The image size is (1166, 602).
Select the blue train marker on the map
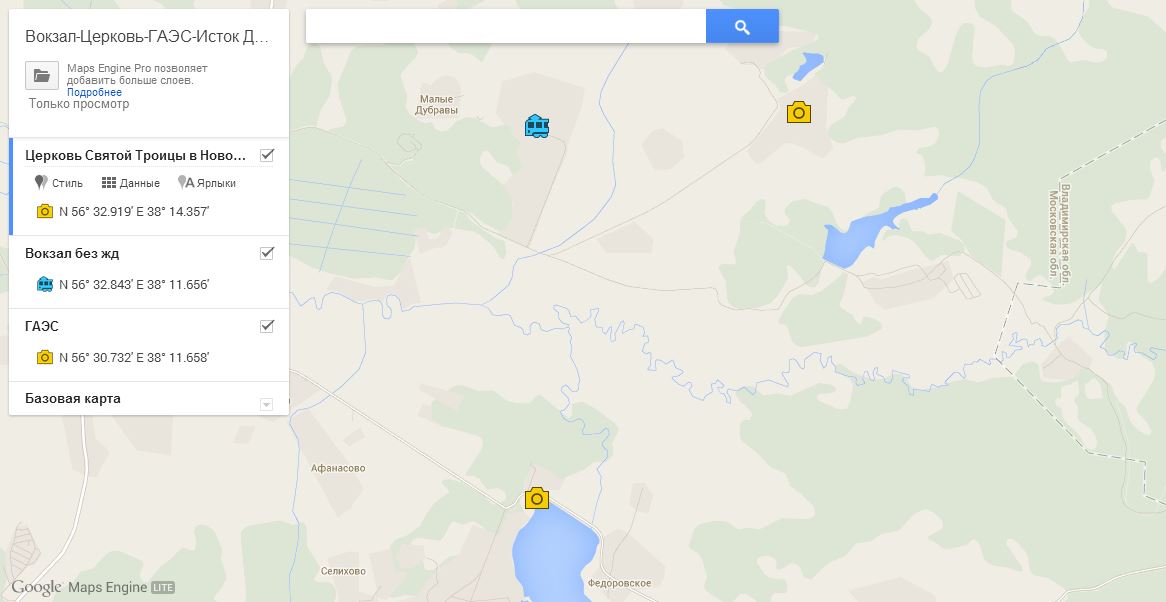pyautogui.click(x=536, y=126)
